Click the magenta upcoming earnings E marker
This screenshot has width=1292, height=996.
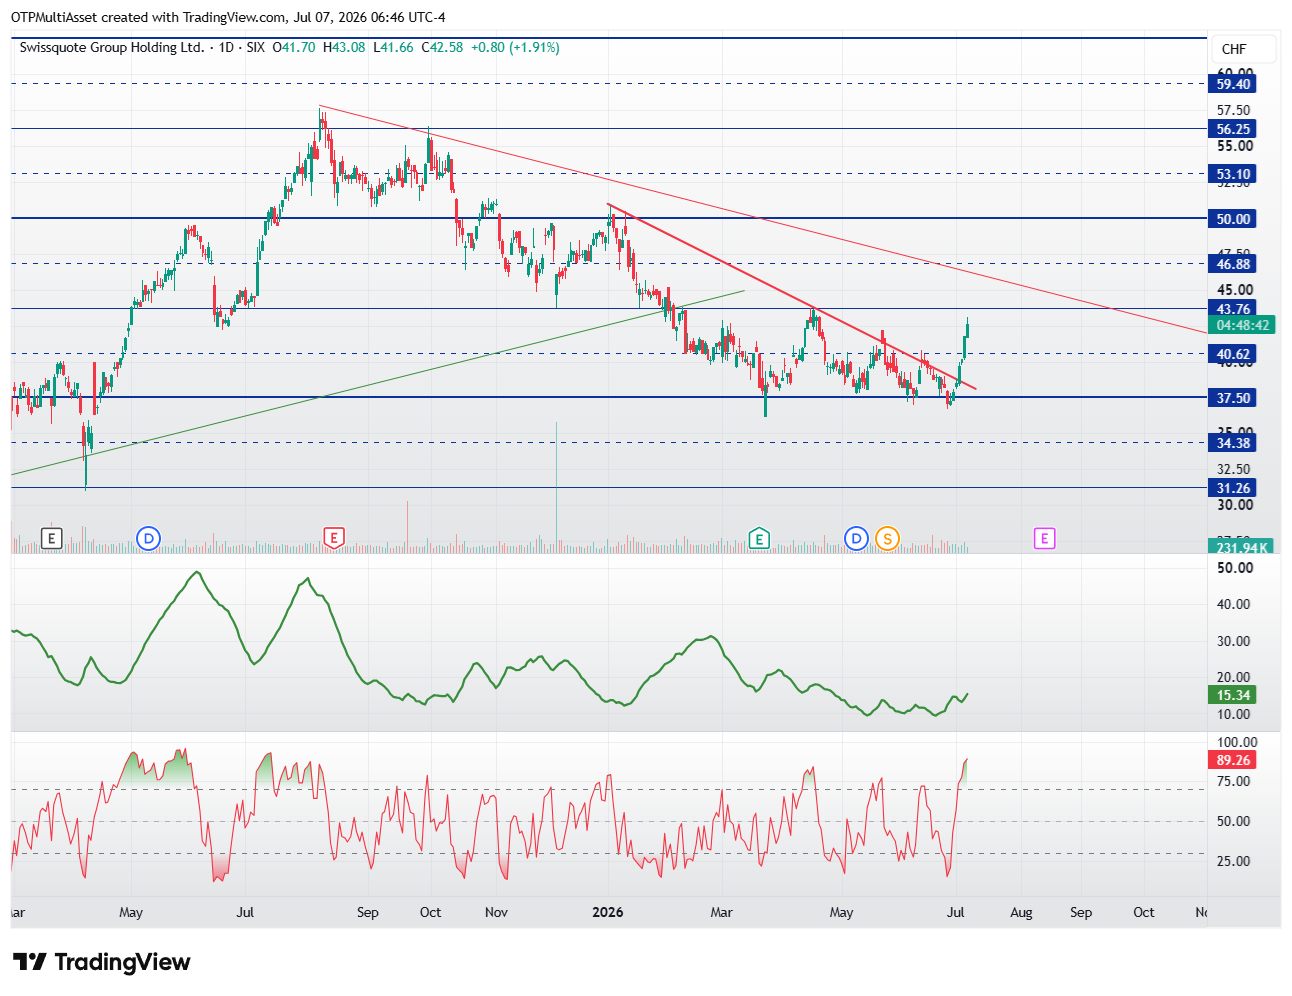[x=1044, y=539]
